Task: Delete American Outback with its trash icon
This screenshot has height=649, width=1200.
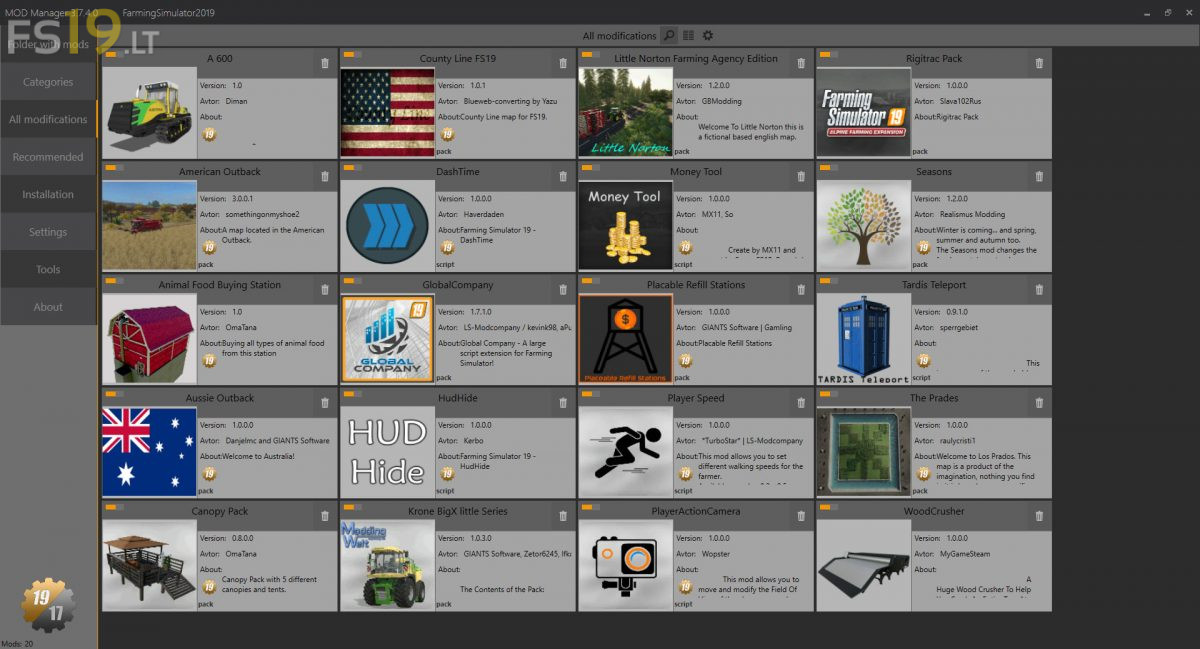Action: pos(325,176)
